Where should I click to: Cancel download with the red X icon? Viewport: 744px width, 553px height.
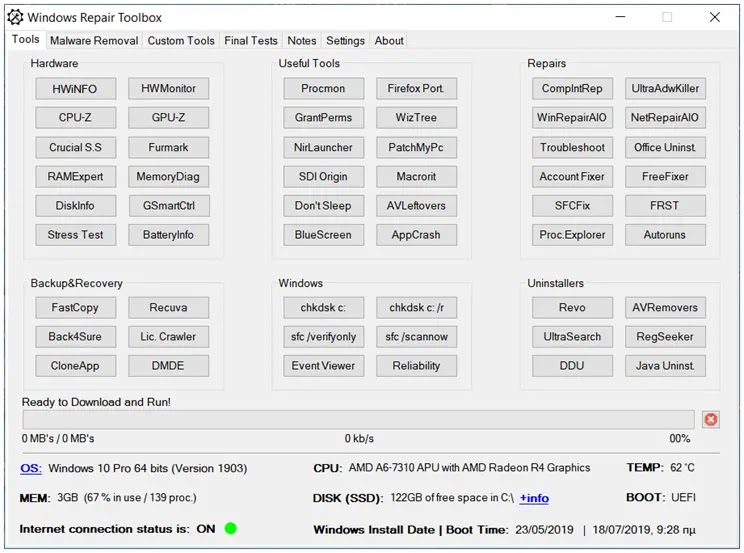tap(710, 419)
